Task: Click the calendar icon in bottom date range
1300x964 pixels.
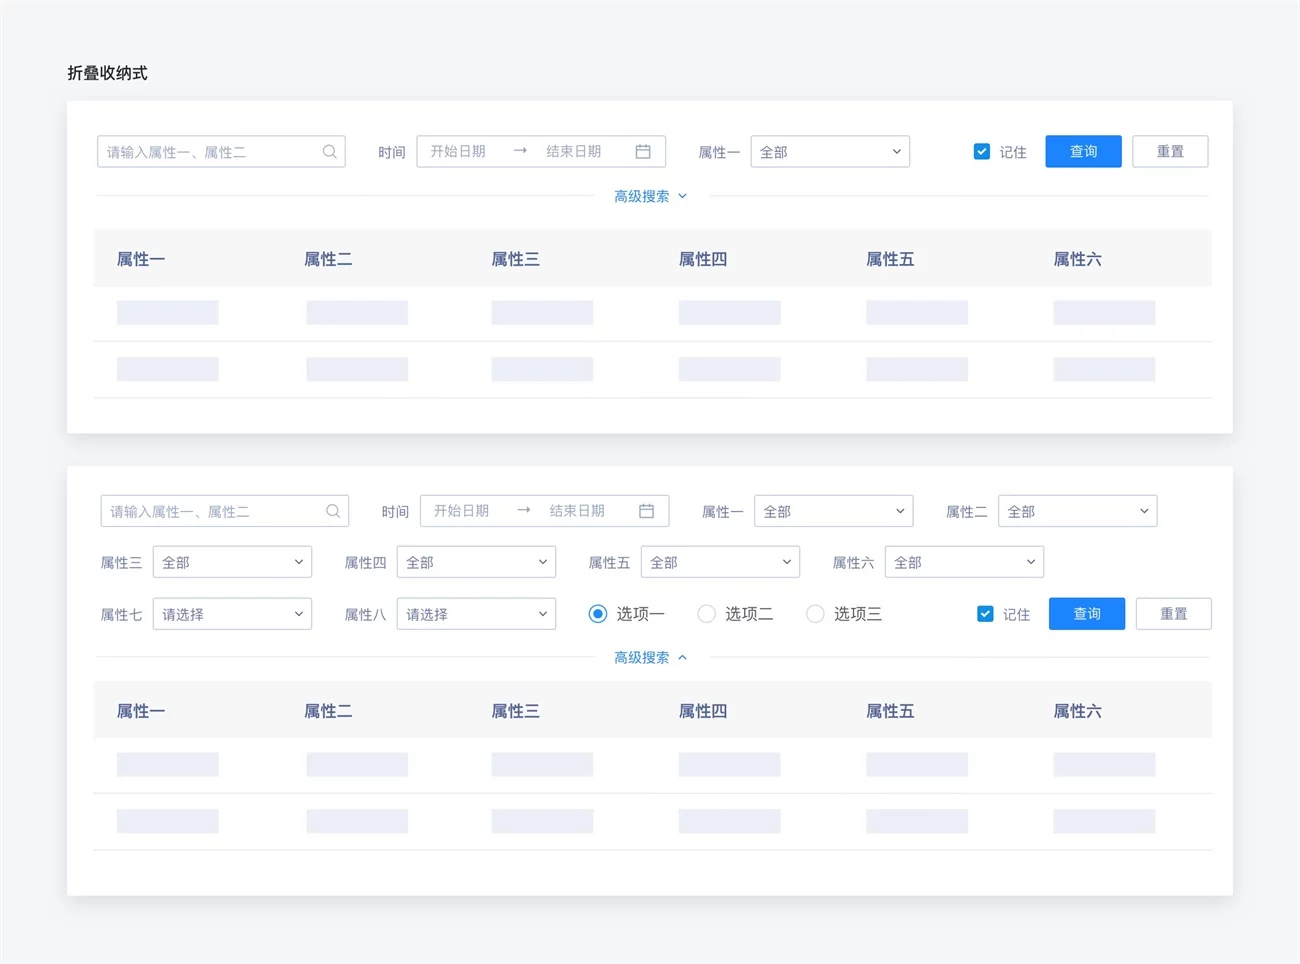Action: pos(647,511)
